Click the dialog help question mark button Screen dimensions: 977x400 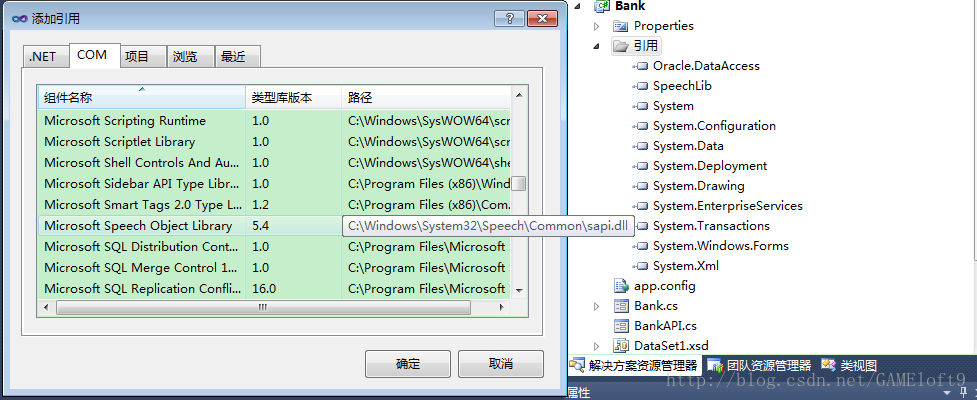tap(510, 19)
